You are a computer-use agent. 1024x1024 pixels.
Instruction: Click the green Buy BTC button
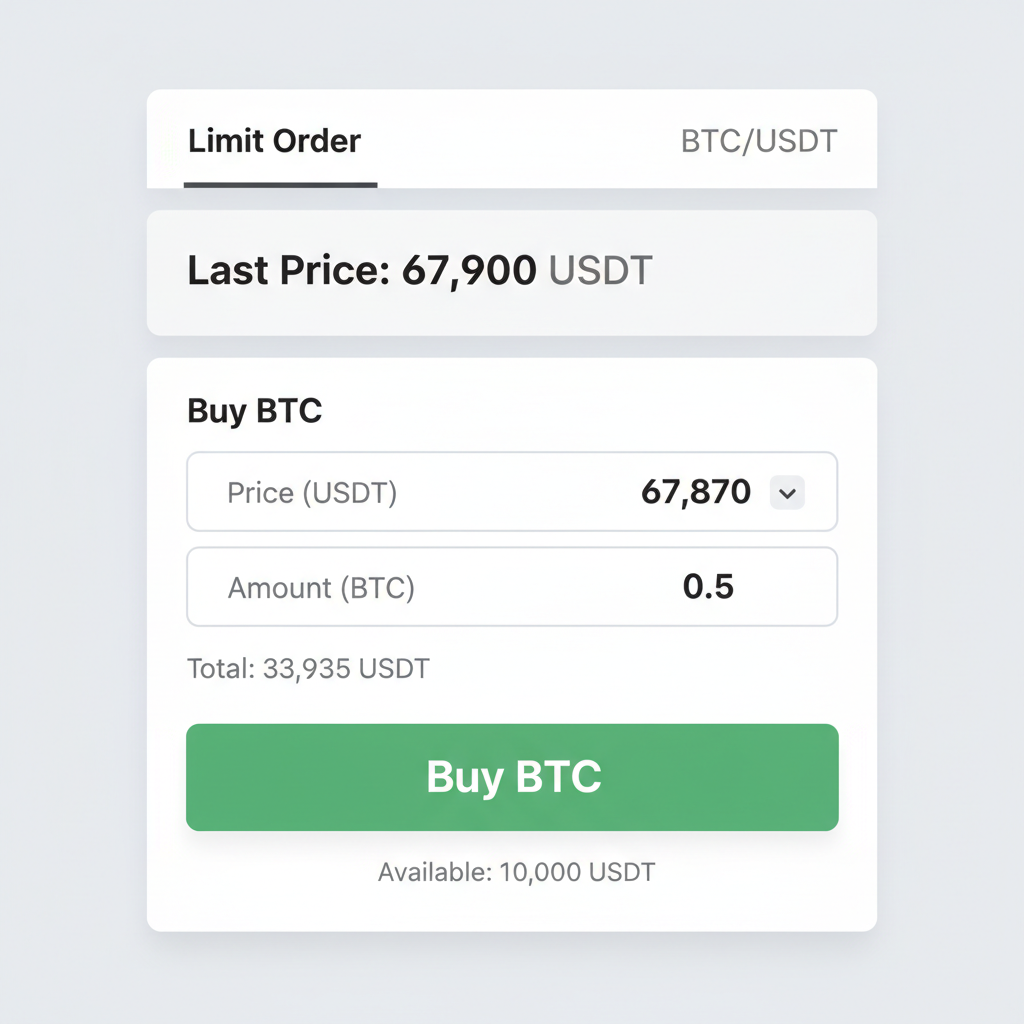pyautogui.click(x=511, y=777)
